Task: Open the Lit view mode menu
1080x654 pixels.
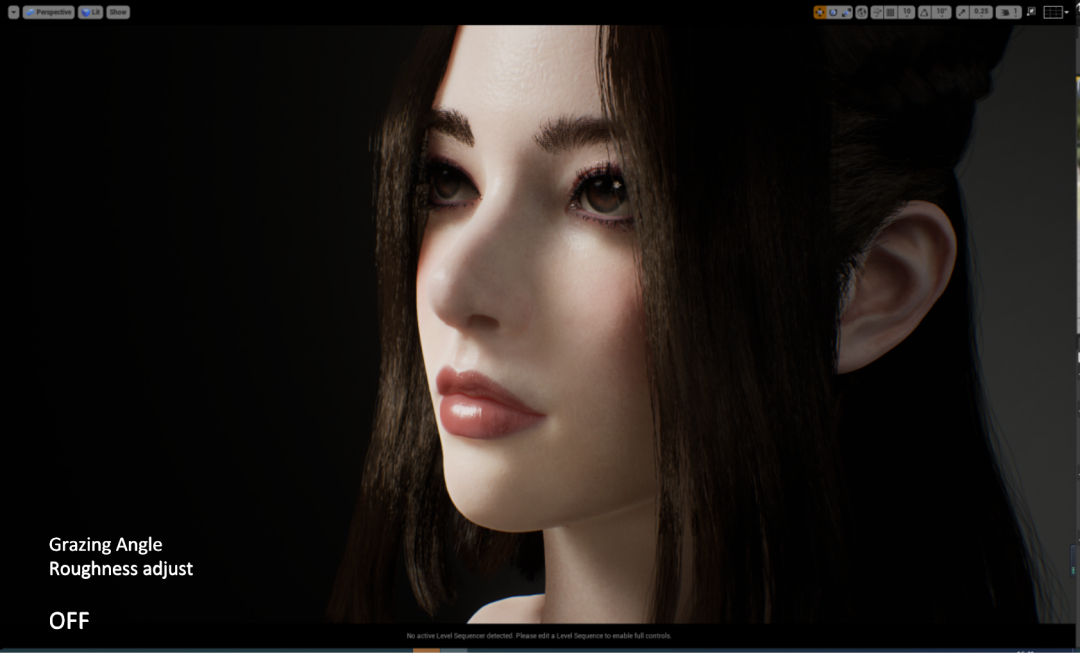Action: pyautogui.click(x=90, y=12)
